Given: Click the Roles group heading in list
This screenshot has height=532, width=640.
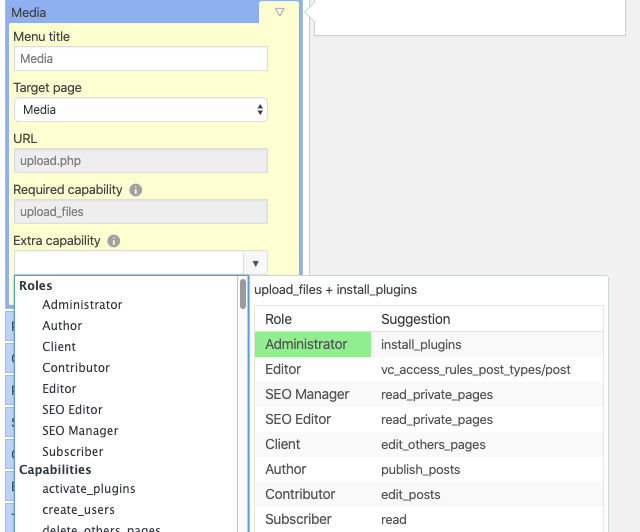Looking at the screenshot, I should pyautogui.click(x=36, y=285).
